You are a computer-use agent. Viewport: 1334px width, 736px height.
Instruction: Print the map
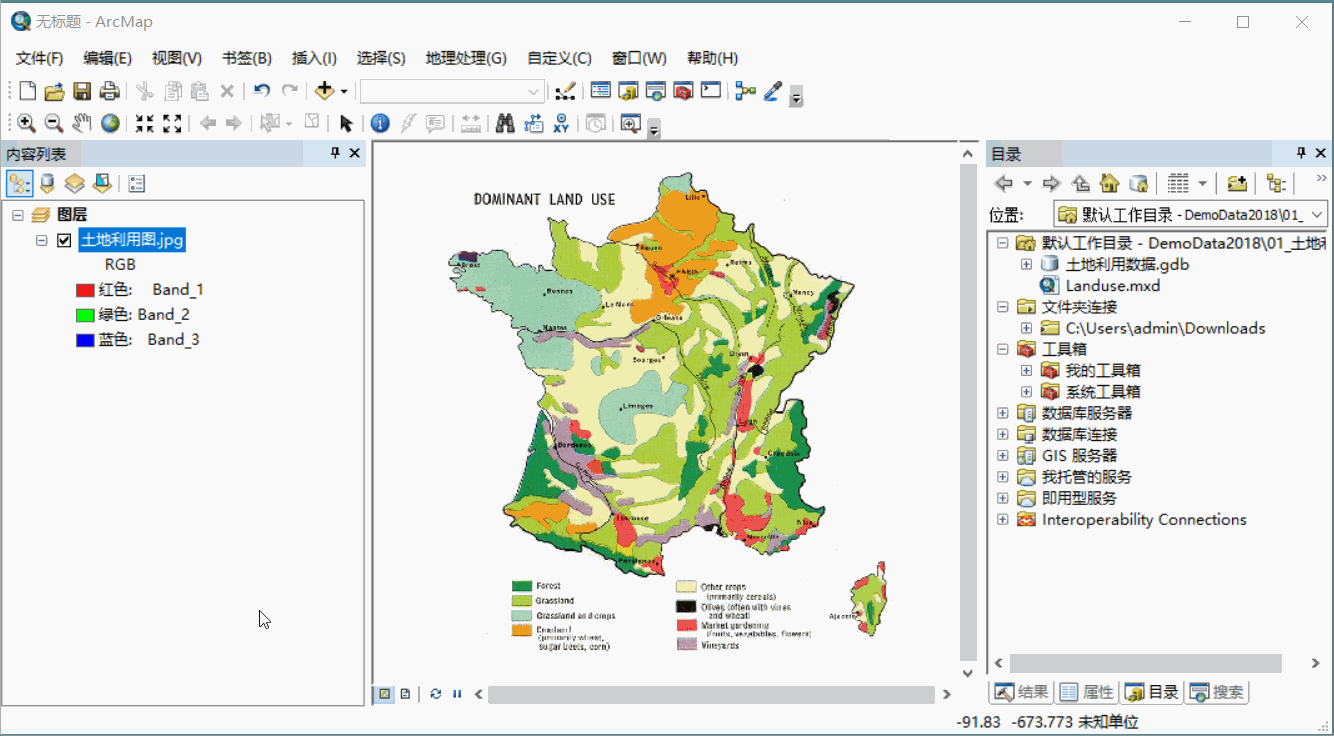point(110,91)
